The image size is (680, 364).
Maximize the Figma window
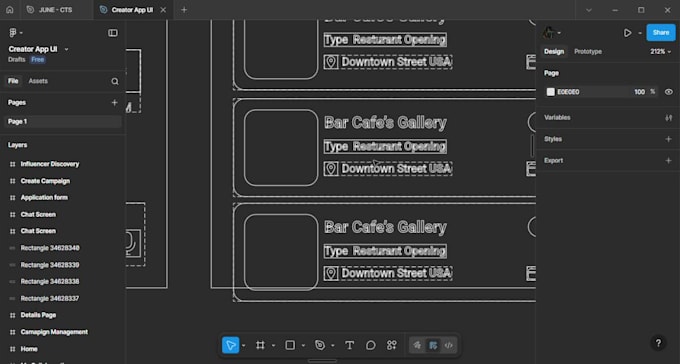click(x=641, y=10)
